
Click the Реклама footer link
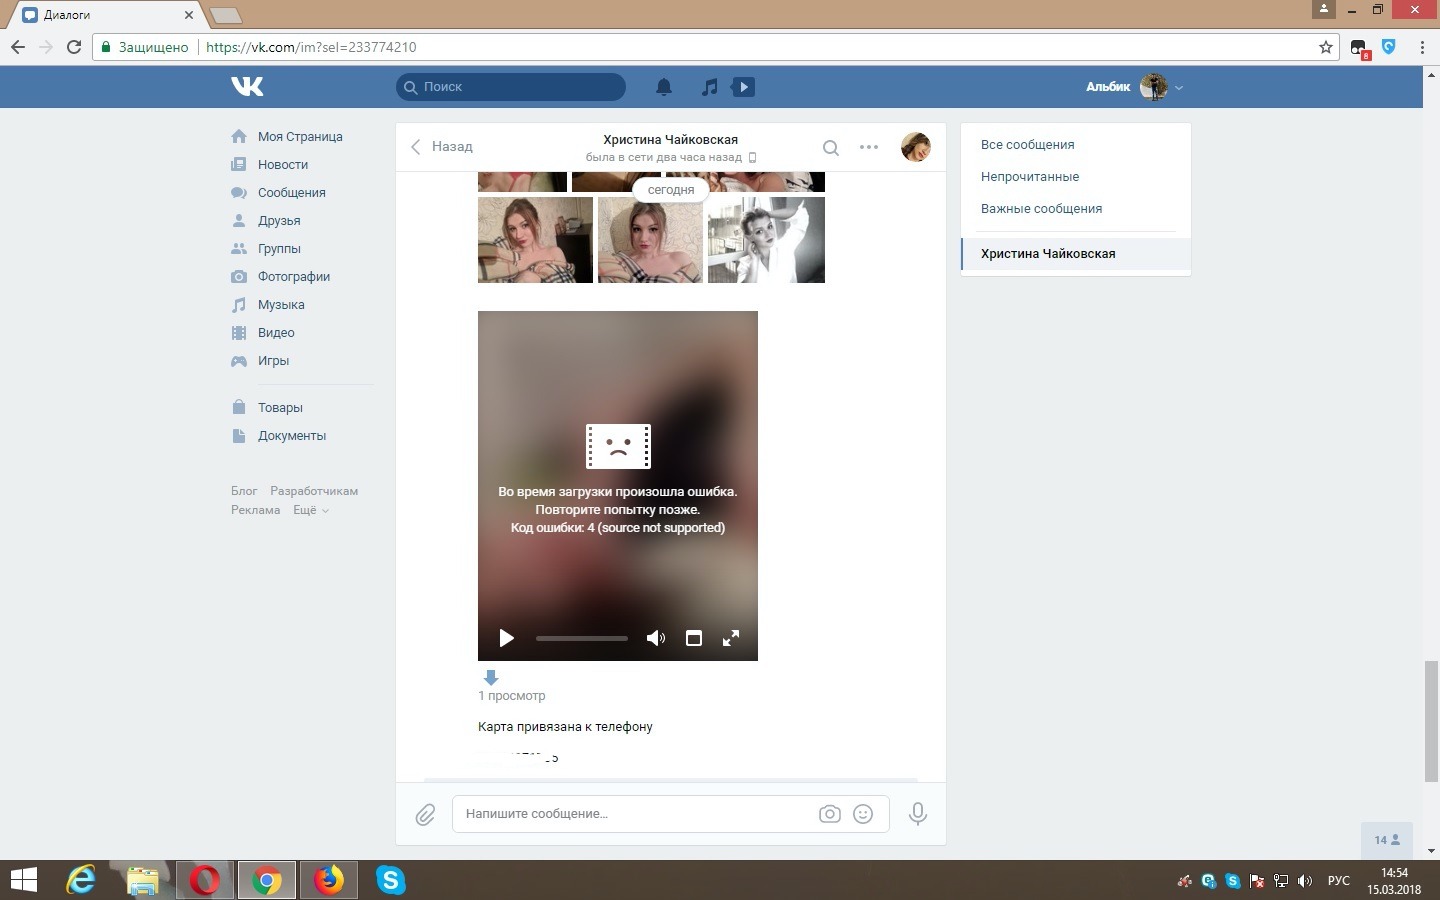pos(255,510)
